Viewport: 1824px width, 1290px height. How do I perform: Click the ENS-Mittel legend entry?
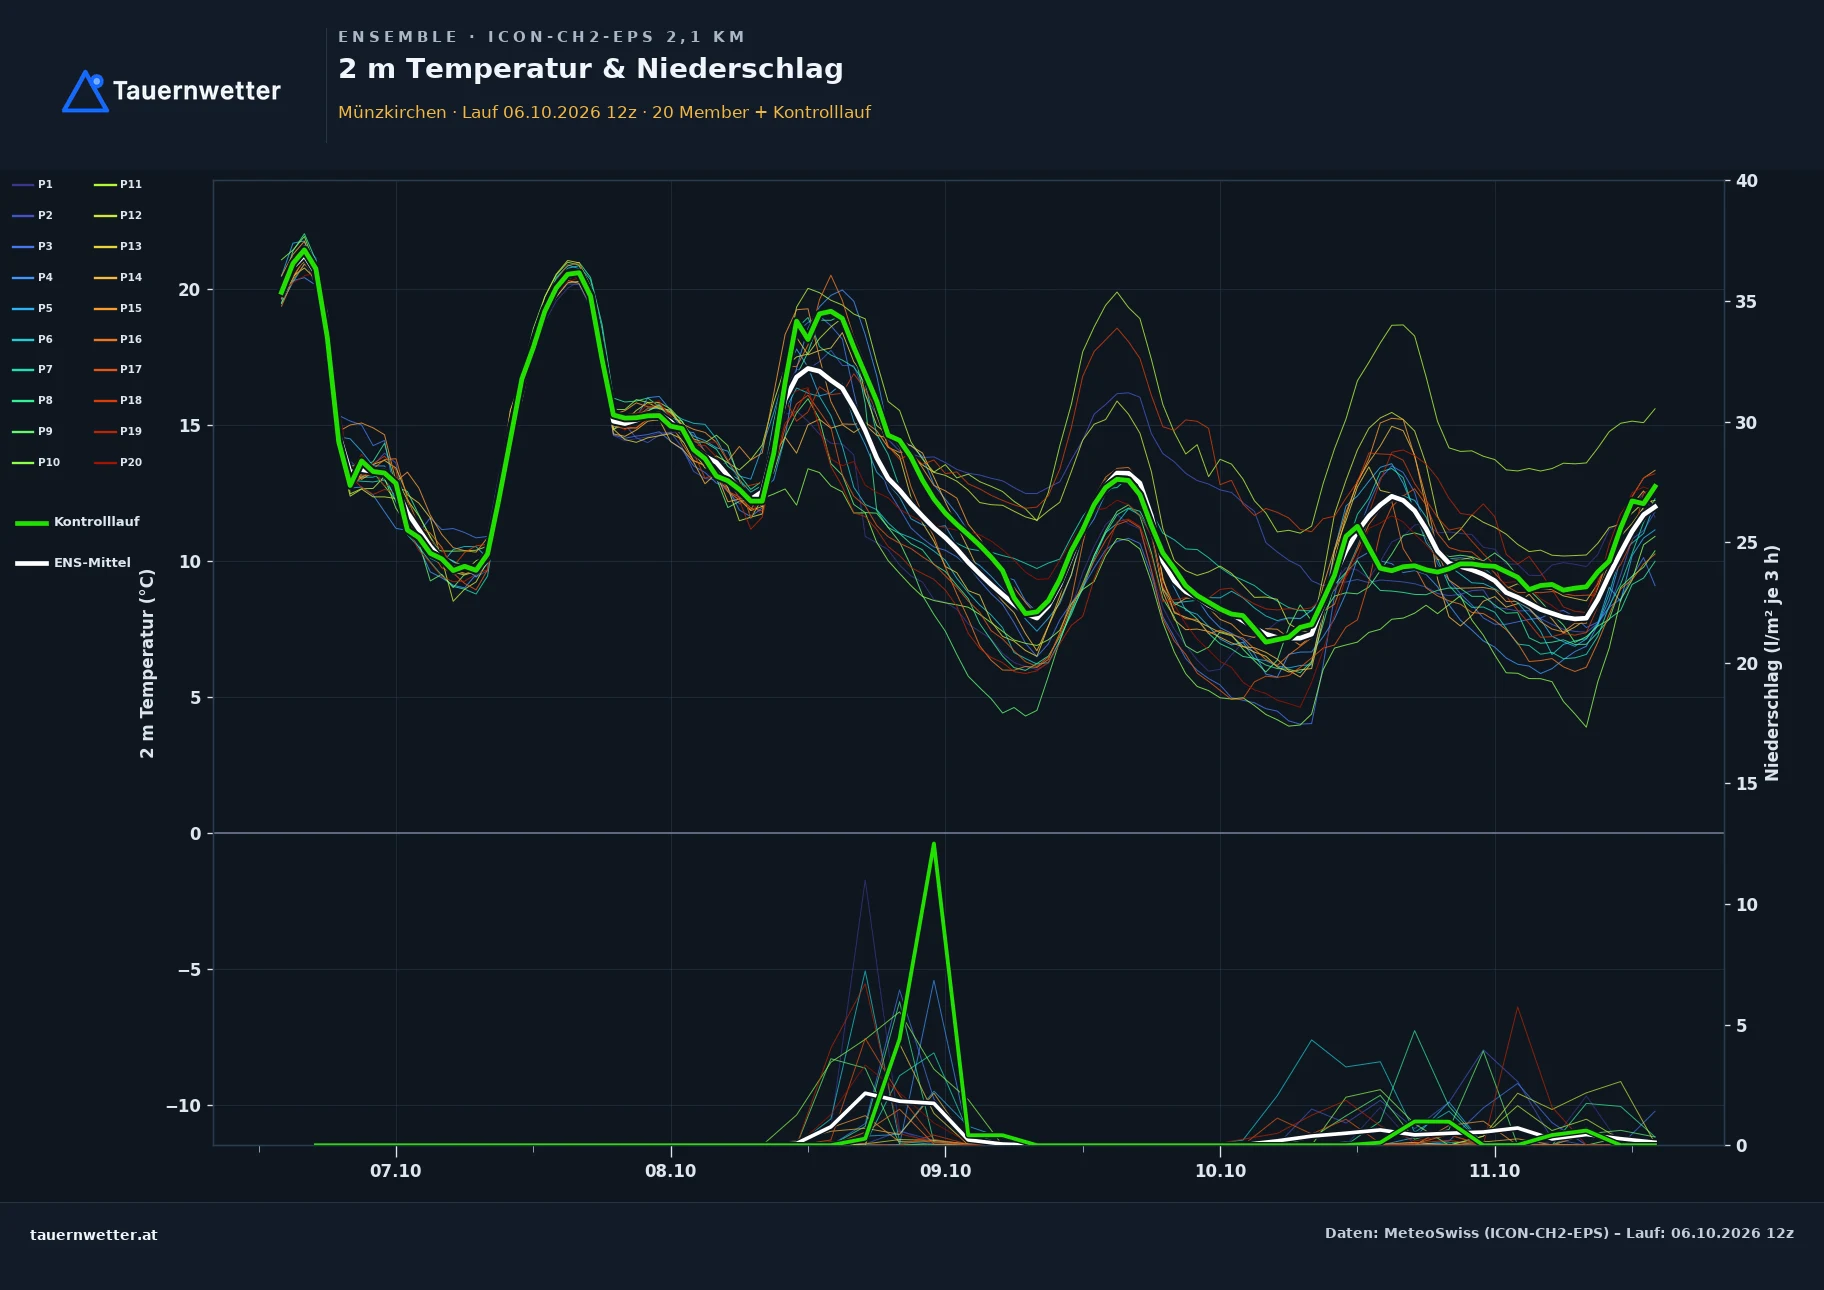coord(73,563)
